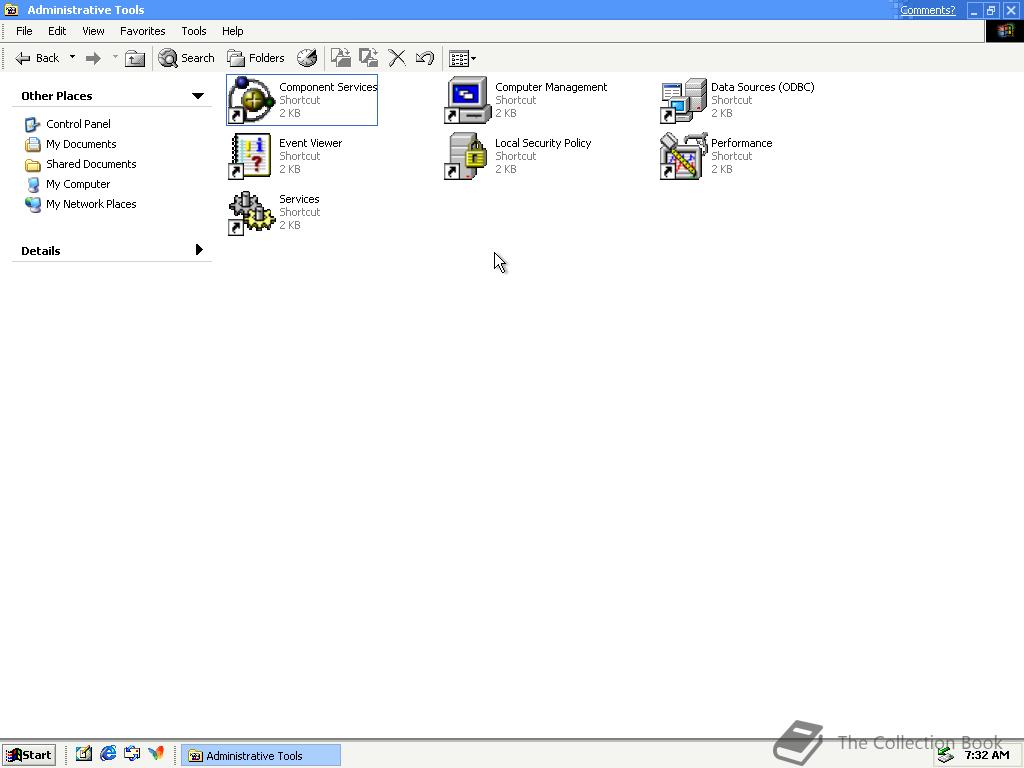Click the Windows flag throbber icon
Image resolution: width=1024 pixels, height=768 pixels.
pos(1004,31)
